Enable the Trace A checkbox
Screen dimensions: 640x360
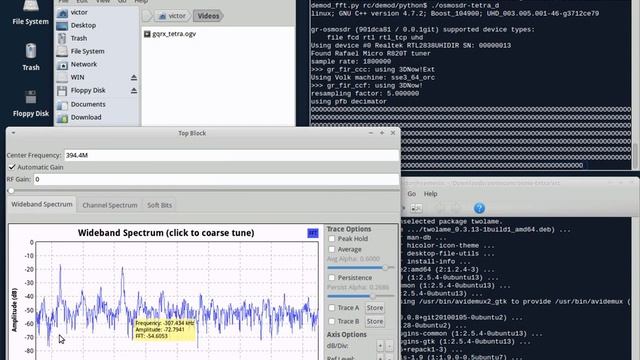click(331, 308)
